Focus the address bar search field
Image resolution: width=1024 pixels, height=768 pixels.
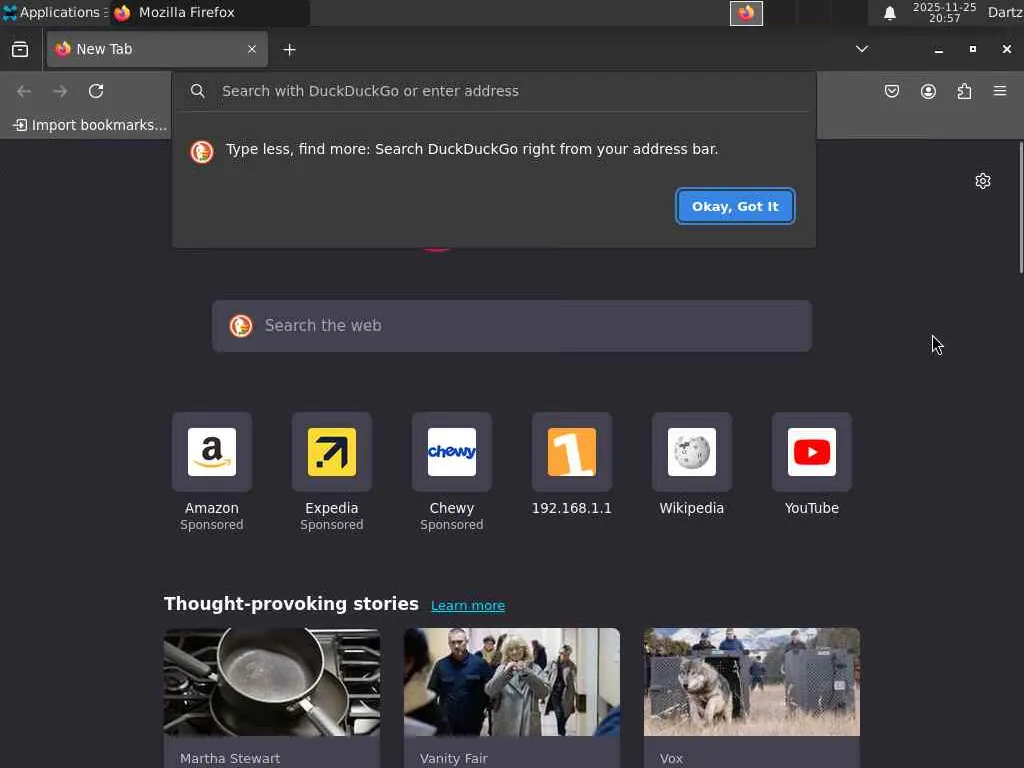click(x=496, y=91)
